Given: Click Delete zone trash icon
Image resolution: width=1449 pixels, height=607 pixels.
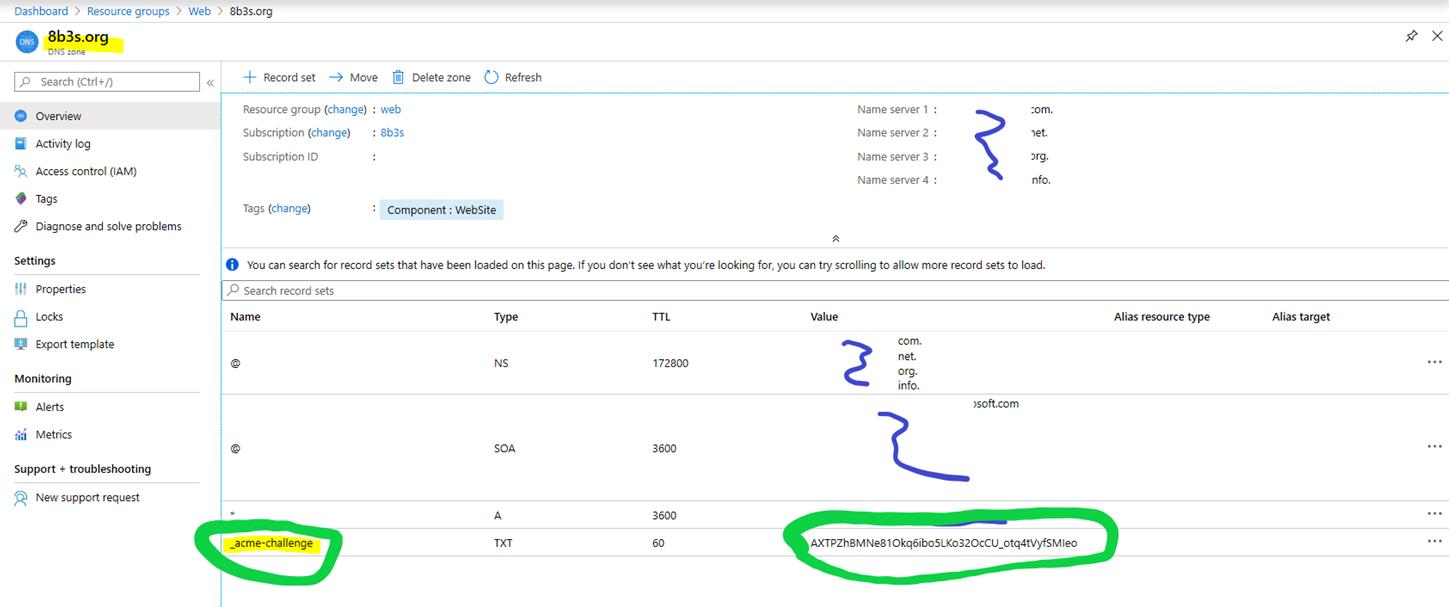Looking at the screenshot, I should coord(399,77).
